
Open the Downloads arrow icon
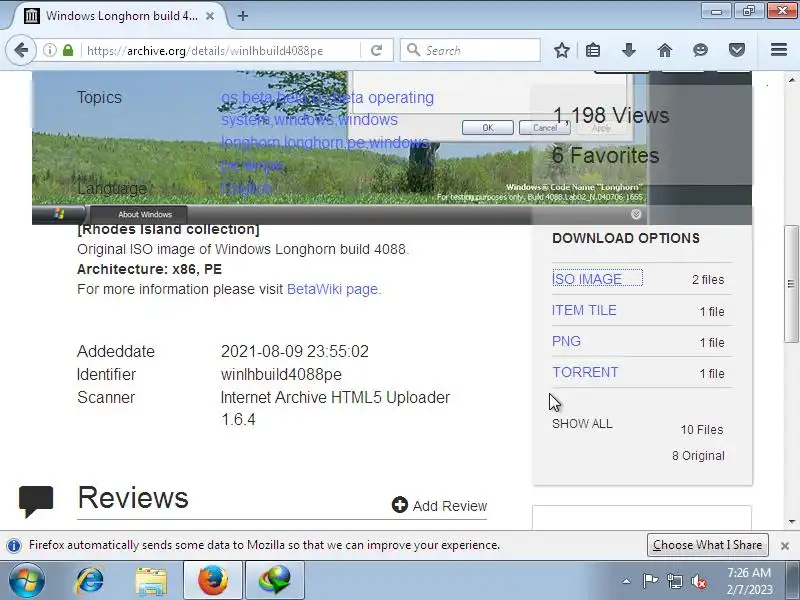point(629,50)
